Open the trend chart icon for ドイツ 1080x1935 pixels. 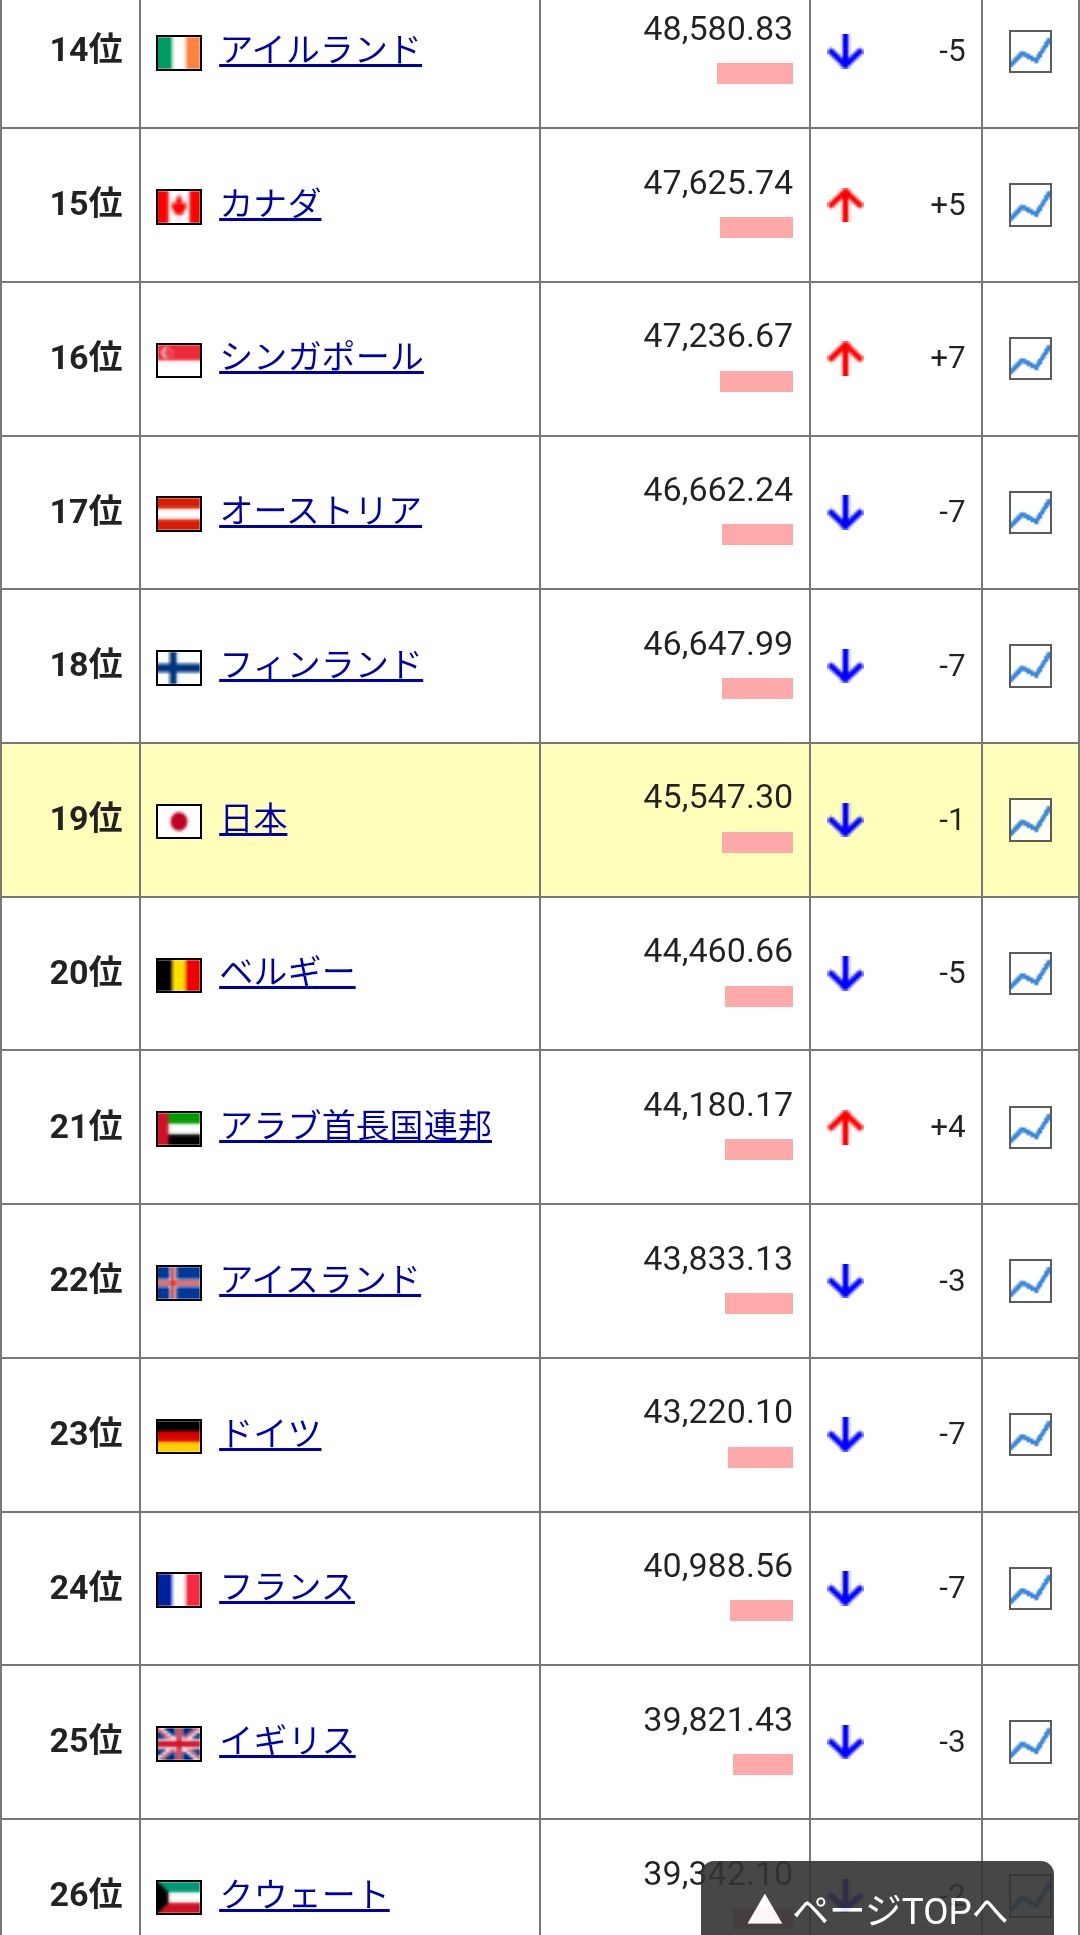[x=1030, y=1434]
